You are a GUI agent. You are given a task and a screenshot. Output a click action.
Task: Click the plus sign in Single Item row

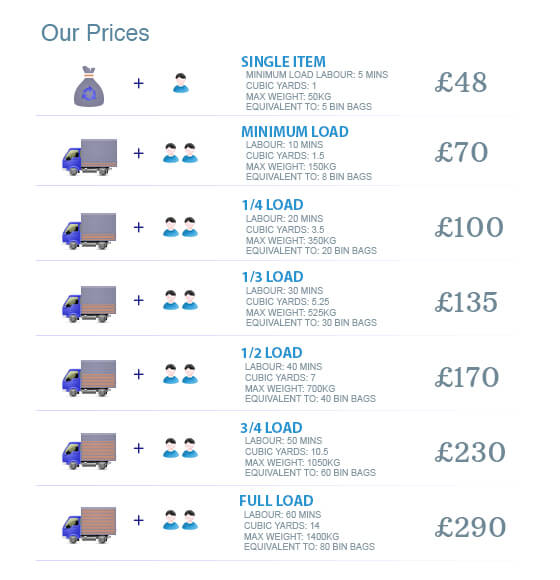pos(139,83)
